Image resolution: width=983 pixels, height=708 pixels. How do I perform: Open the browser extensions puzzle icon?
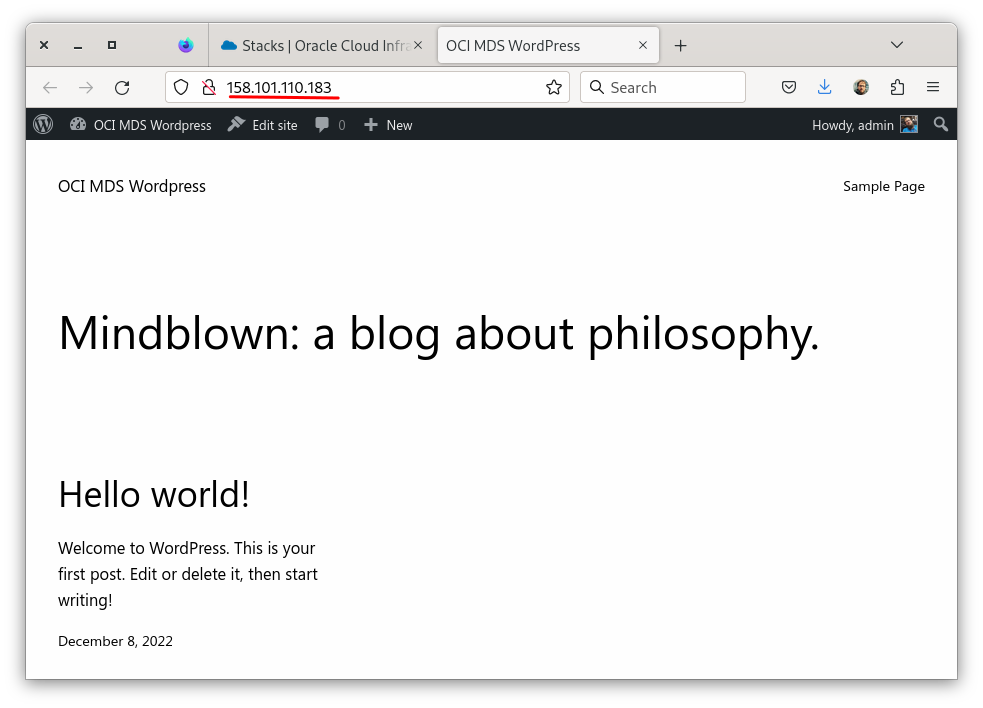(x=897, y=87)
